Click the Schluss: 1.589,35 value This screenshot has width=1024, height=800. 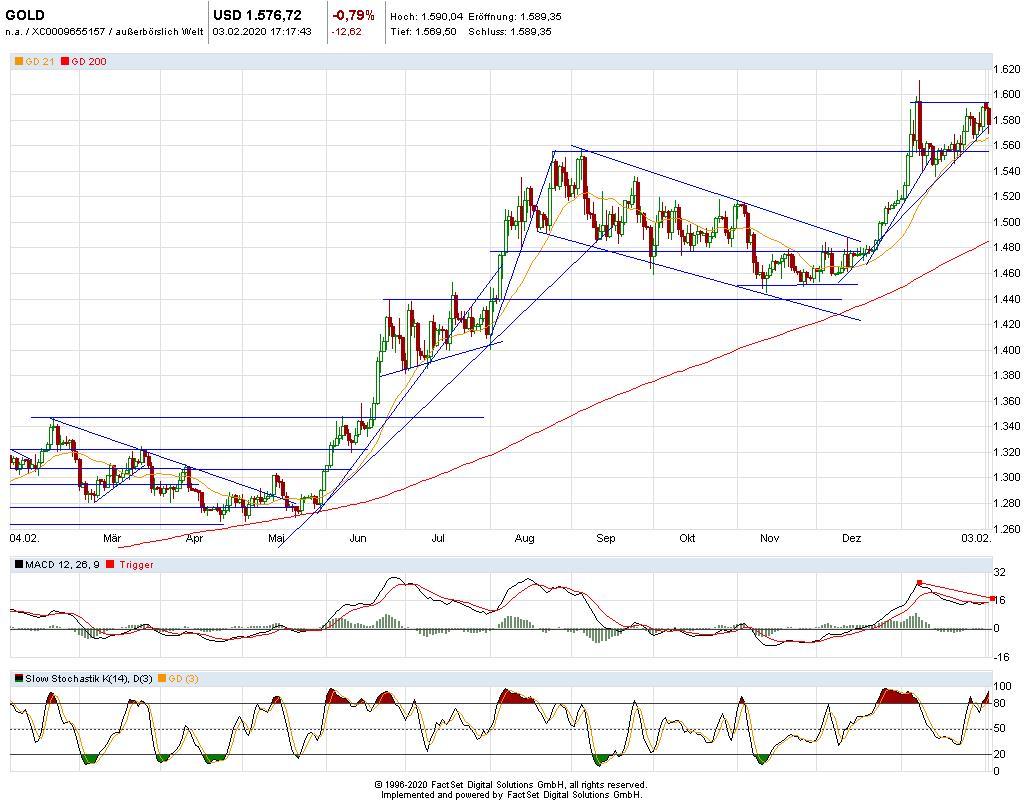pyautogui.click(x=516, y=31)
